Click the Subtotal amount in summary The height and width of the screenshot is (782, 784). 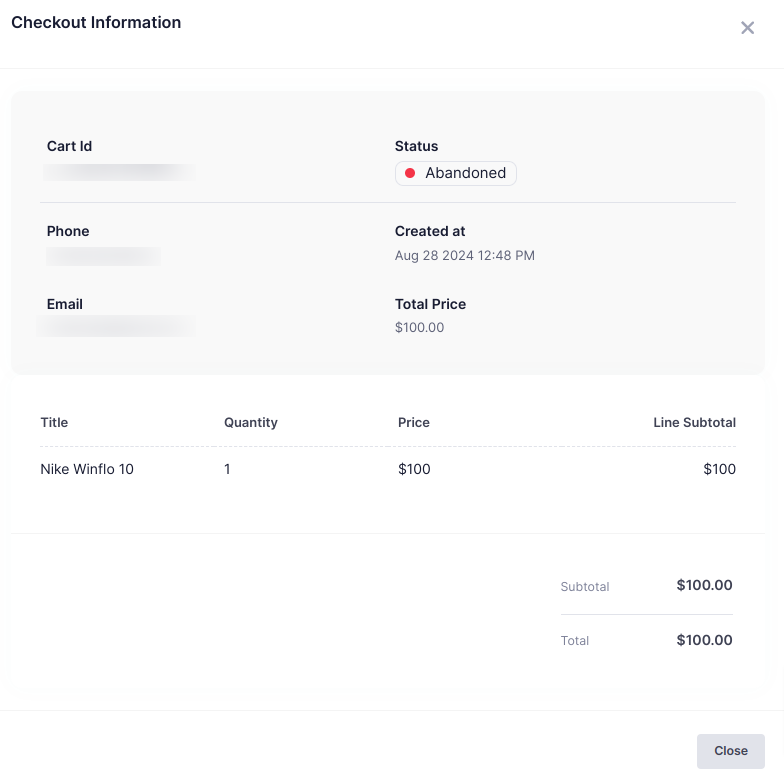click(704, 585)
